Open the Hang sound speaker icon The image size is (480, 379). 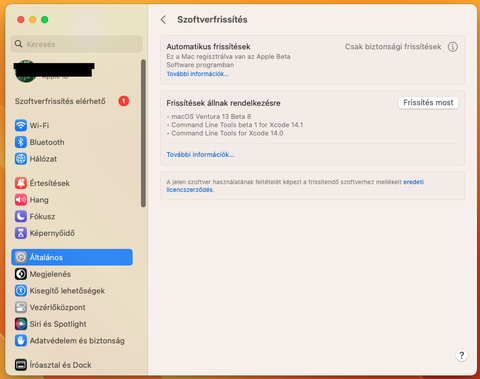coord(21,200)
